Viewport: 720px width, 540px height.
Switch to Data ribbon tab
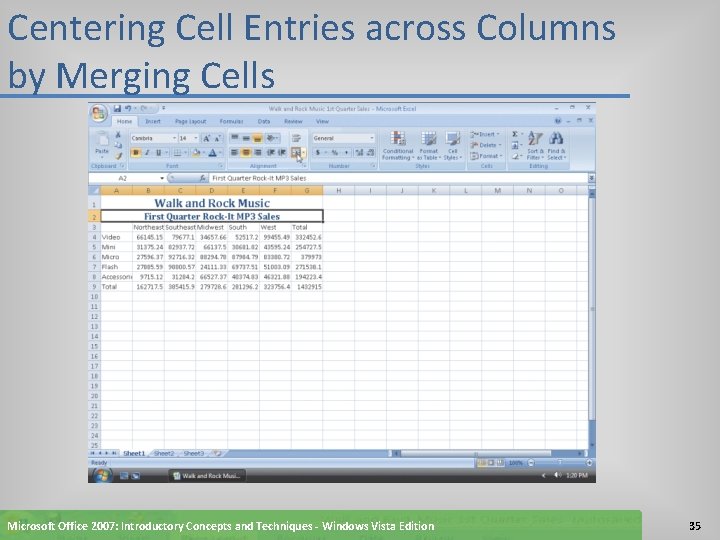[264, 121]
